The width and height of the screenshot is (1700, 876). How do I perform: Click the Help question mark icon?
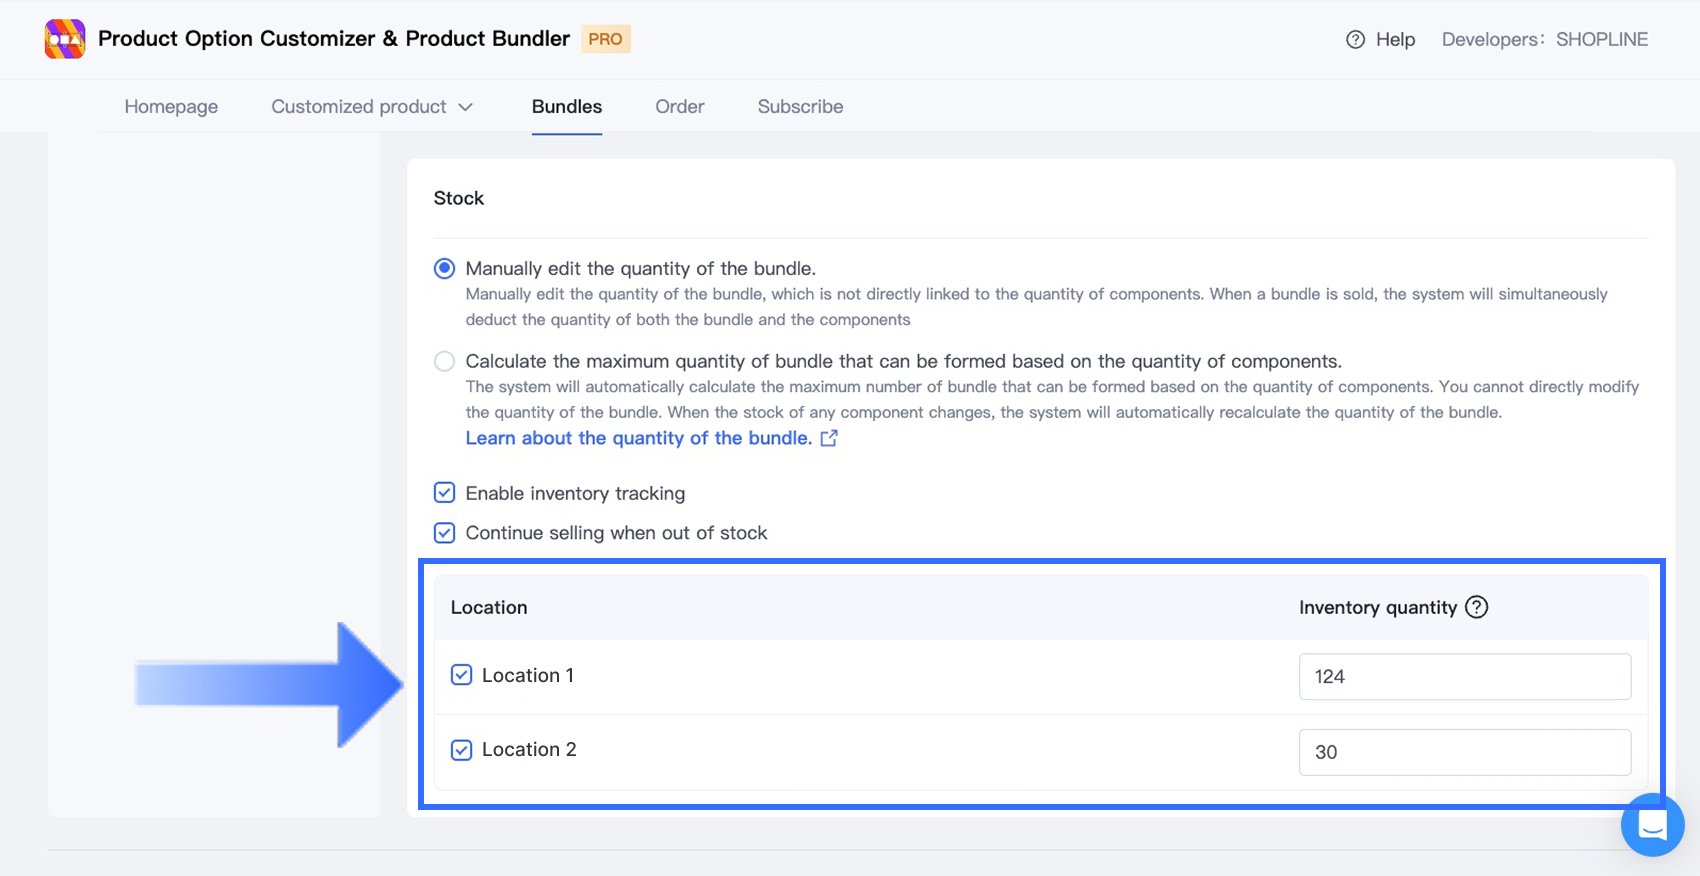click(x=1355, y=40)
